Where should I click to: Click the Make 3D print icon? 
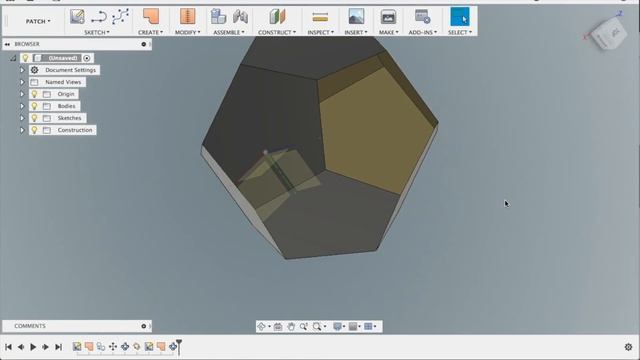pyautogui.click(x=388, y=17)
